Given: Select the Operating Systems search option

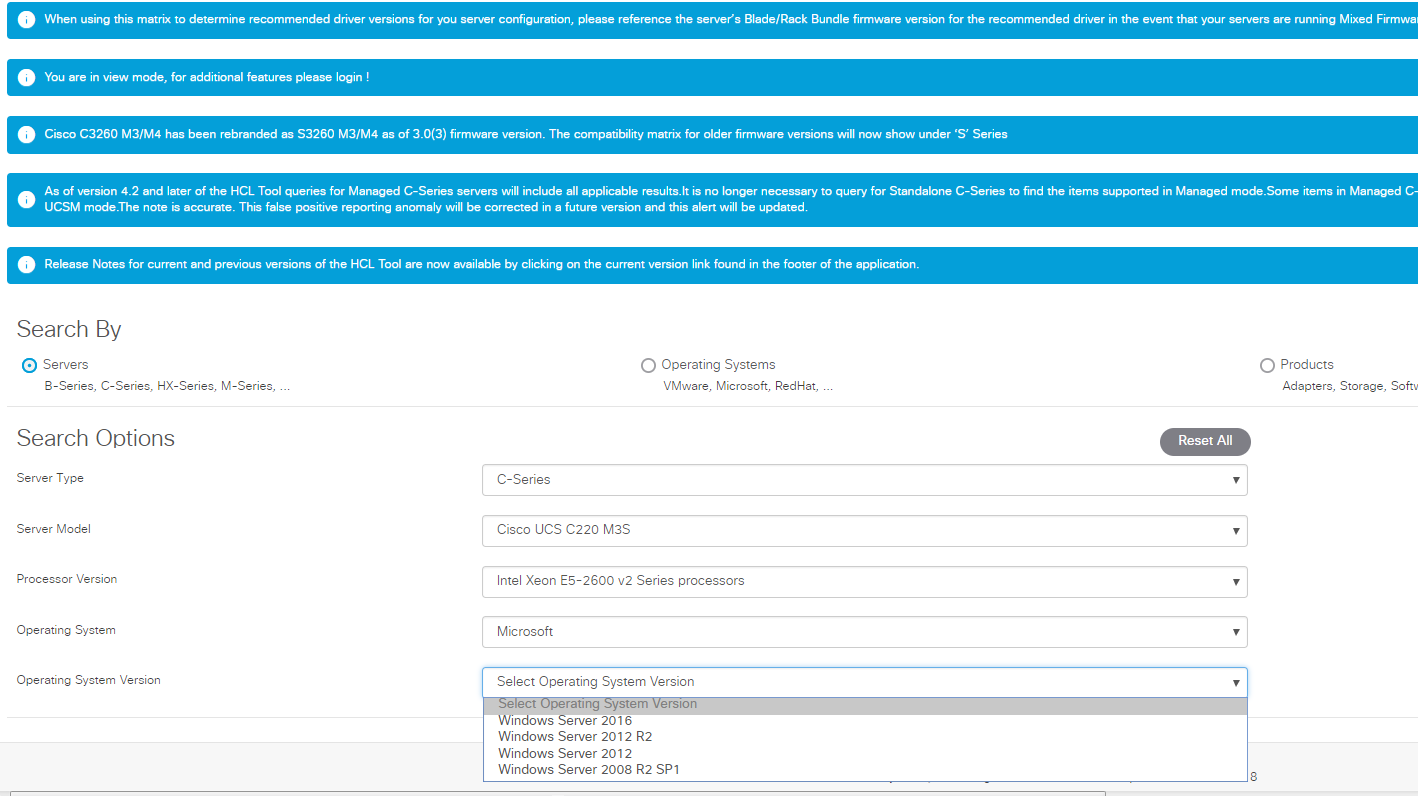Looking at the screenshot, I should tap(648, 365).
